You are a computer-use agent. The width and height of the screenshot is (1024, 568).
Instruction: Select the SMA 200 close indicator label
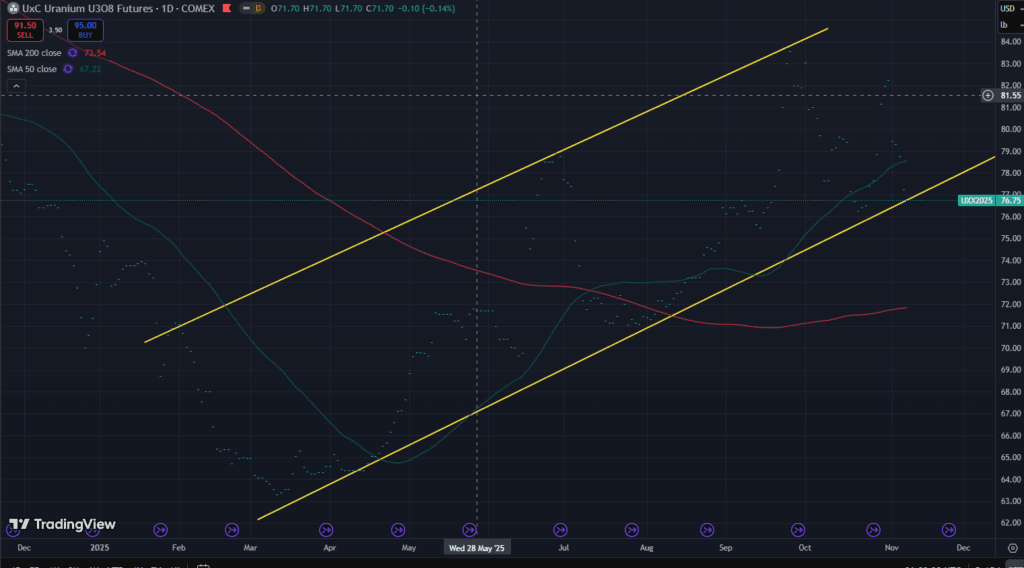coord(34,52)
